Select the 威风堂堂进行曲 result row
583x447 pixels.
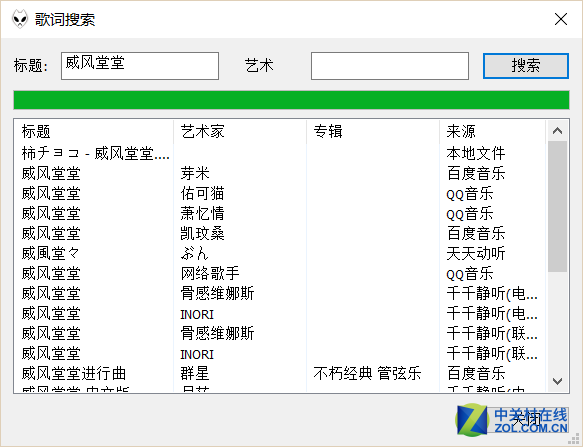(x=280, y=373)
